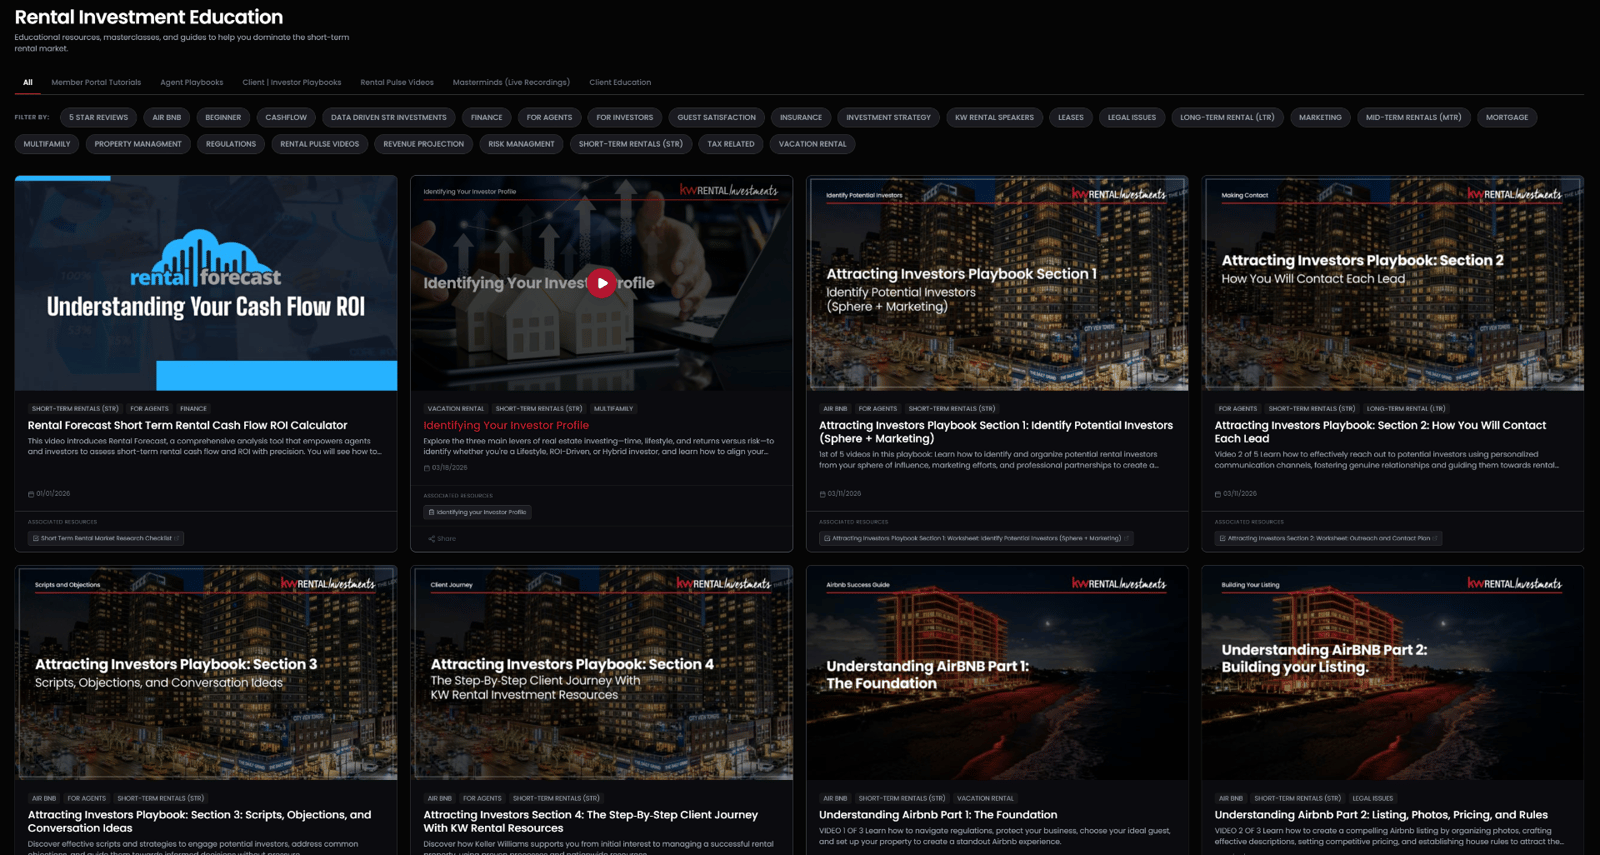Image resolution: width=1600 pixels, height=855 pixels.
Task: Open the Attracting Investors Playbook Section 4 thumbnail
Action: [x=602, y=673]
